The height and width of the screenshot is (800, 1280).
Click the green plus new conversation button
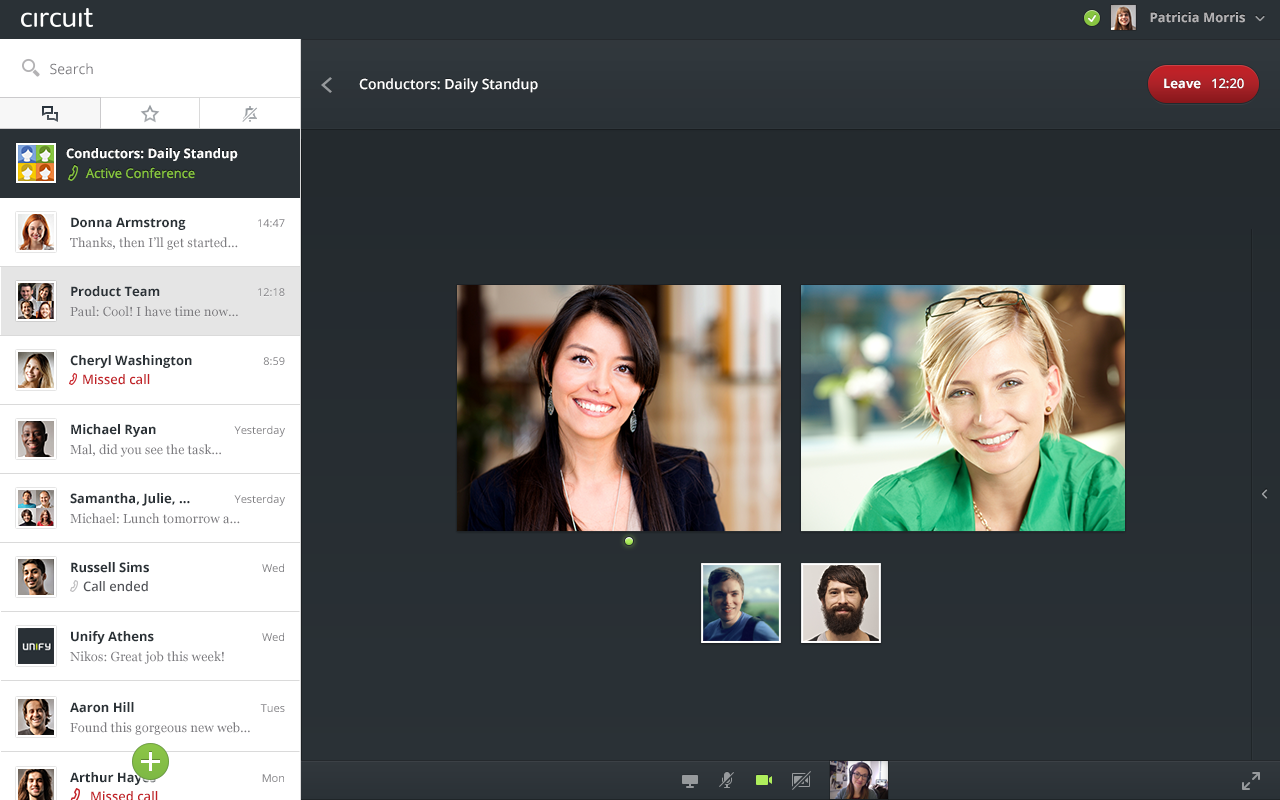[150, 762]
